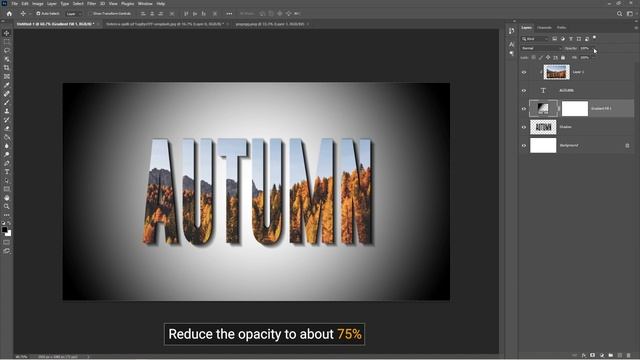
Task: Filter layers by adjustment layers icon
Action: click(562, 39)
